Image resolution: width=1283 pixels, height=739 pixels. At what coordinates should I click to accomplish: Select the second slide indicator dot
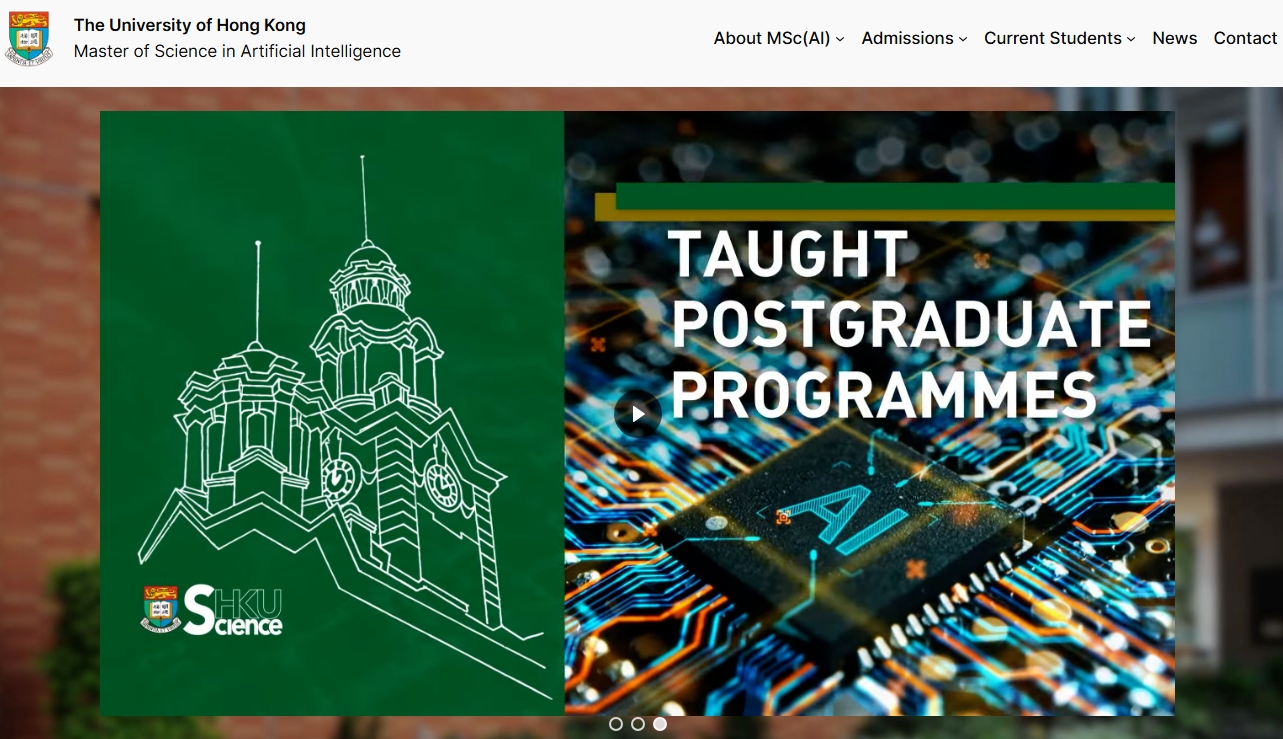click(638, 724)
